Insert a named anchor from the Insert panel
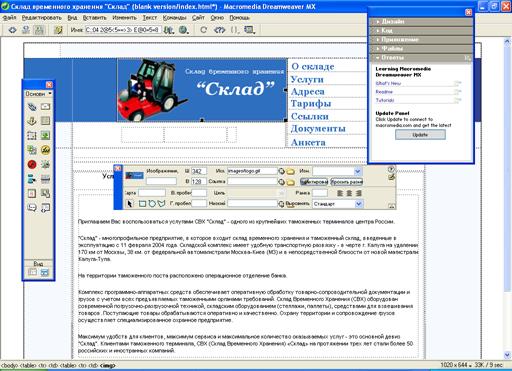The image size is (512, 371). pos(32,121)
